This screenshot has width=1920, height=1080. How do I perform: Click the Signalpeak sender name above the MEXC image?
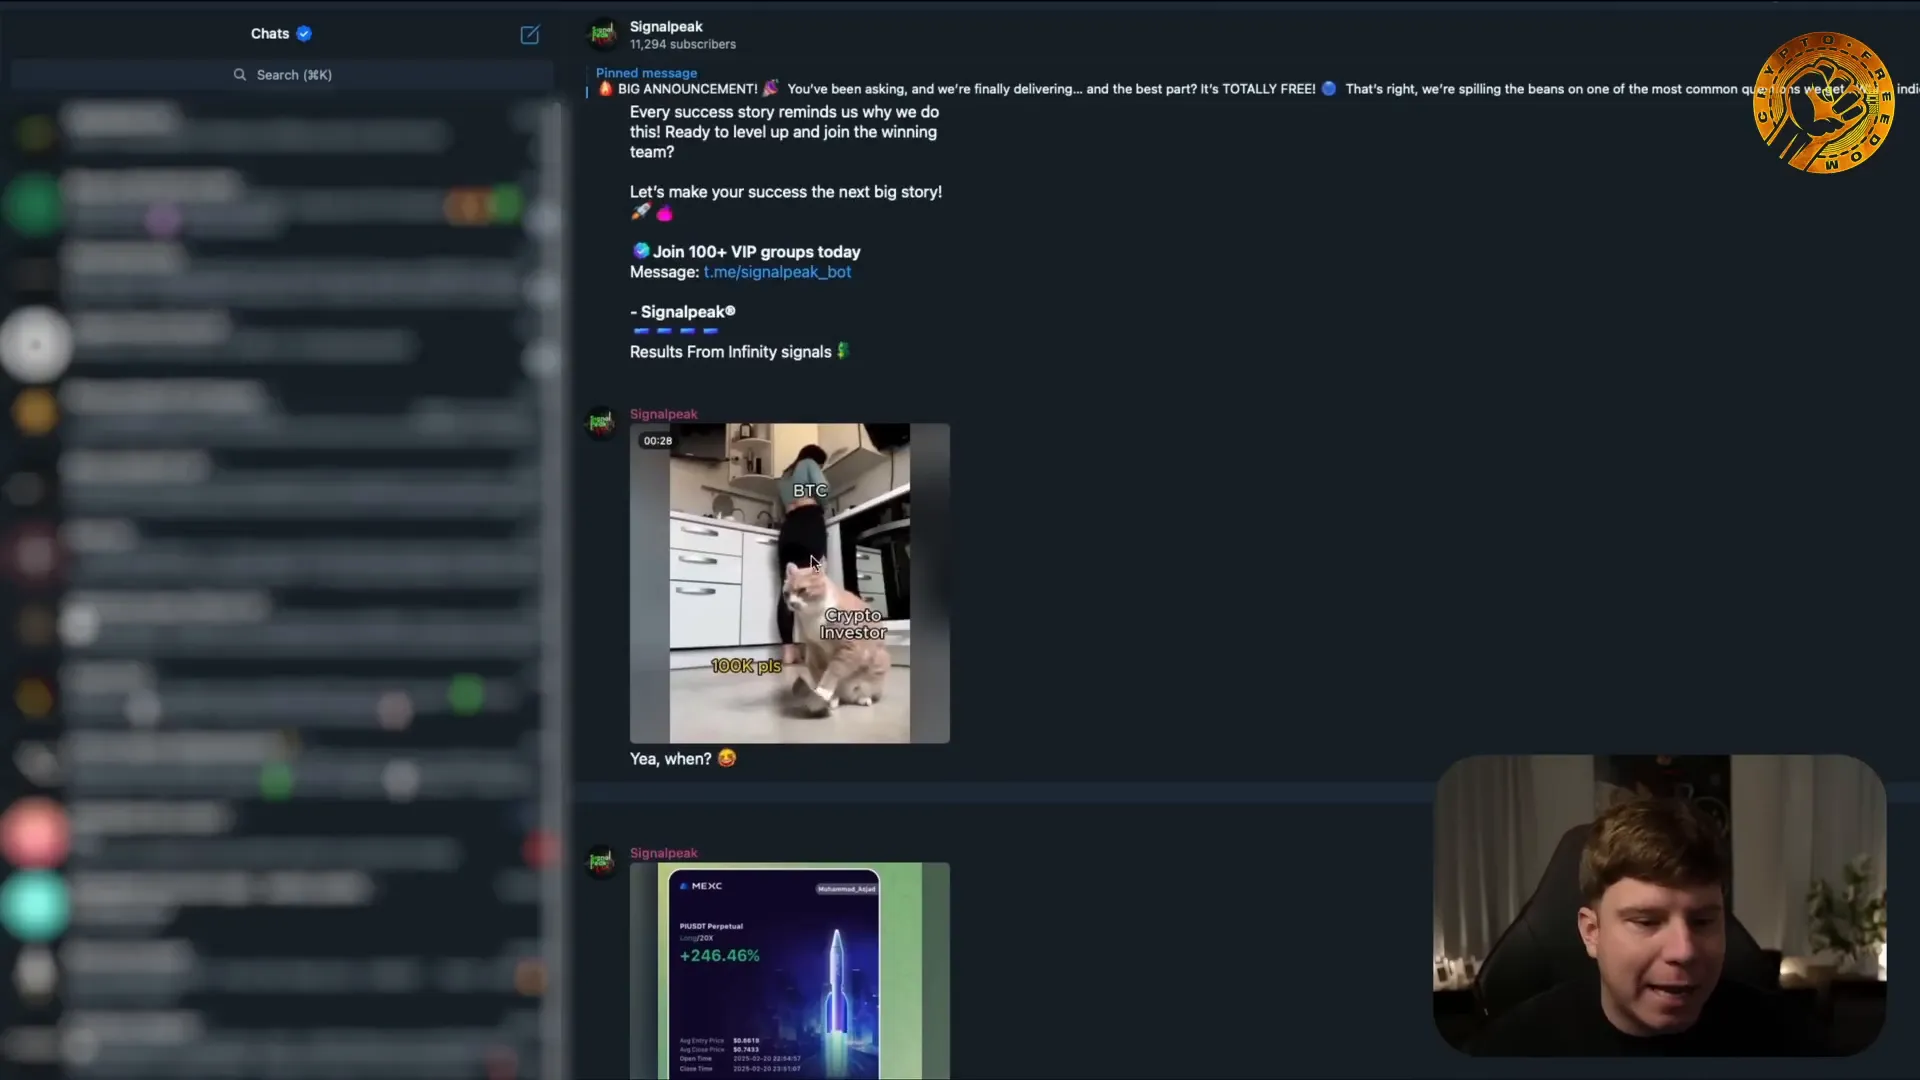point(664,853)
